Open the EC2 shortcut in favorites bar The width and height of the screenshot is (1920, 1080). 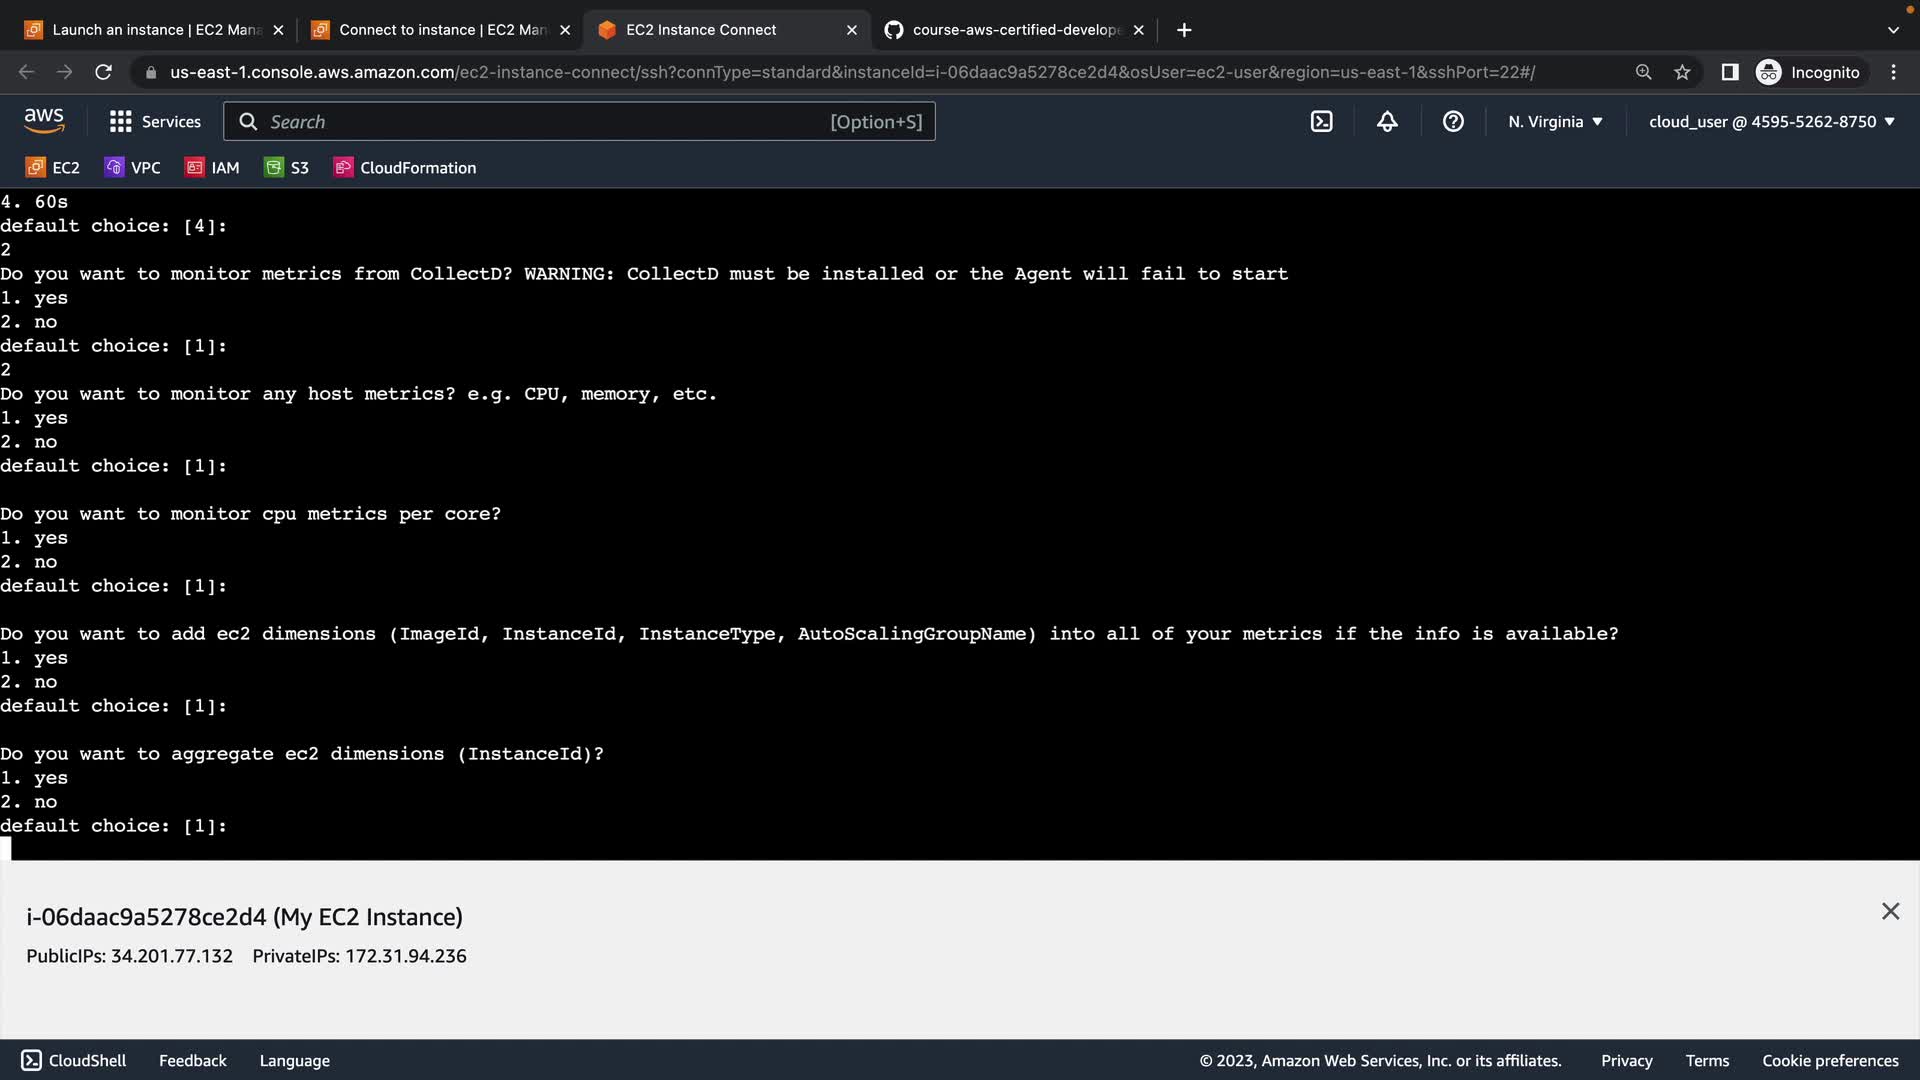click(x=53, y=168)
